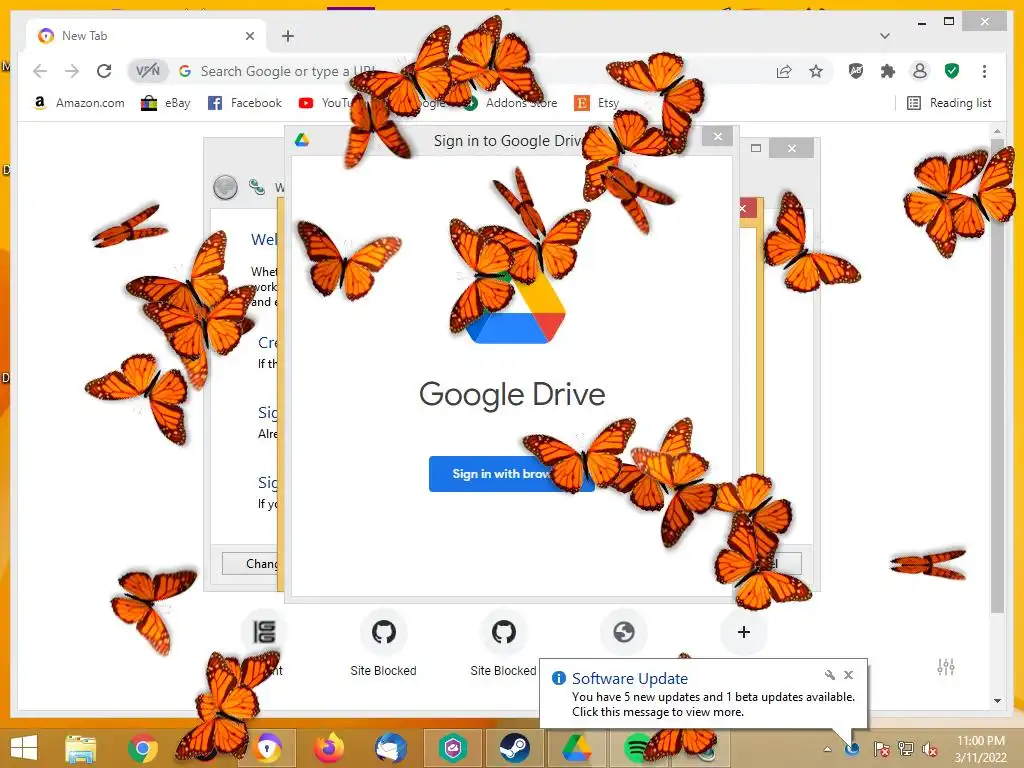The image size is (1024, 768).
Task: Launch Firefox from taskbar
Action: (328, 748)
